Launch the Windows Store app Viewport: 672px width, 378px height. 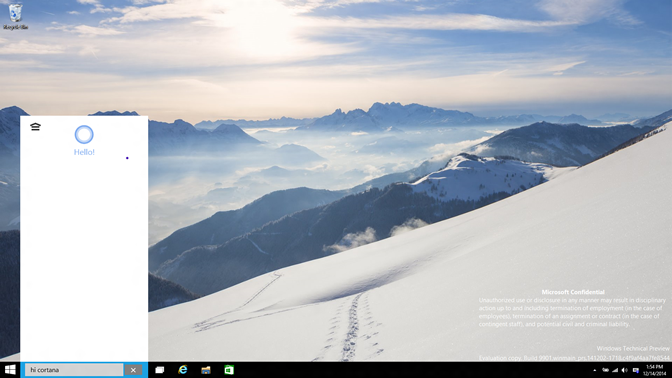(229, 370)
